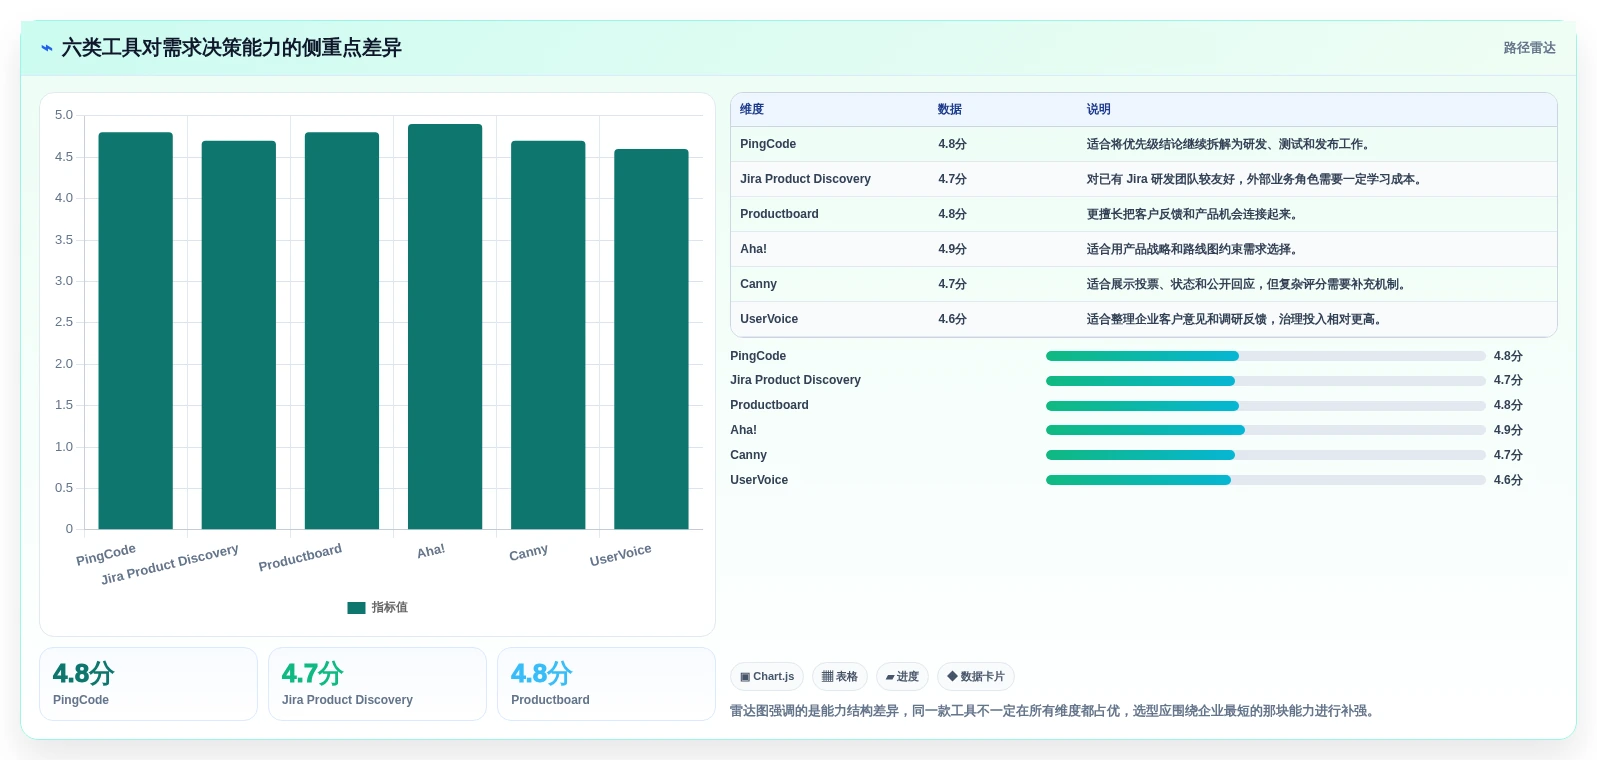Screen dimensions: 1597x760
Task: Click the Aha! progress bar
Action: (x=1265, y=430)
